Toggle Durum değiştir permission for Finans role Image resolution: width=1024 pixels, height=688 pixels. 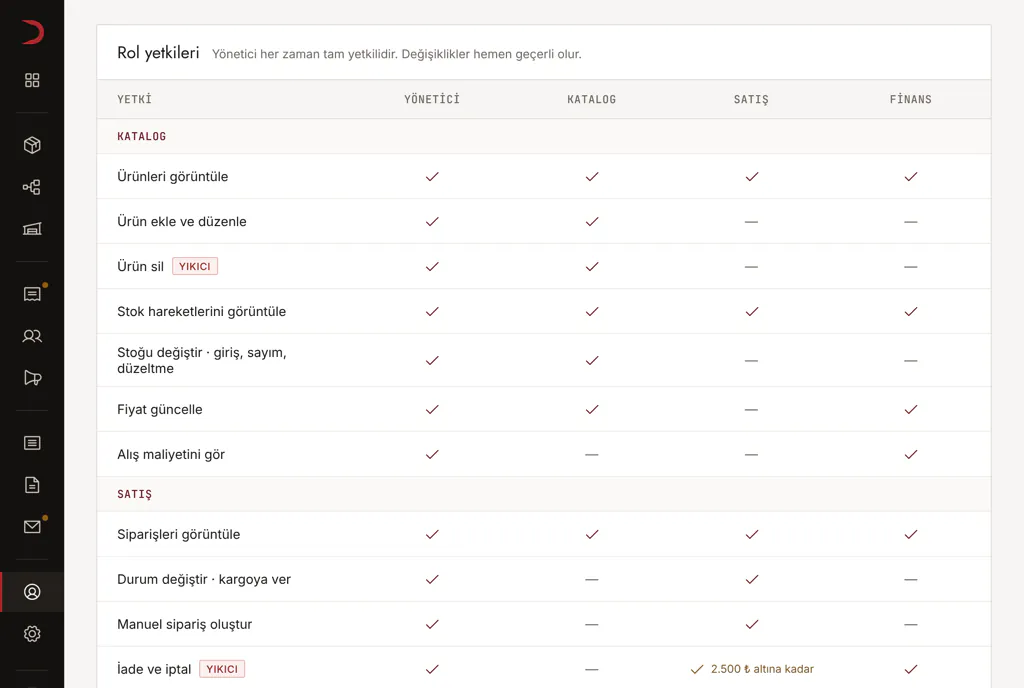pyautogui.click(x=910, y=580)
